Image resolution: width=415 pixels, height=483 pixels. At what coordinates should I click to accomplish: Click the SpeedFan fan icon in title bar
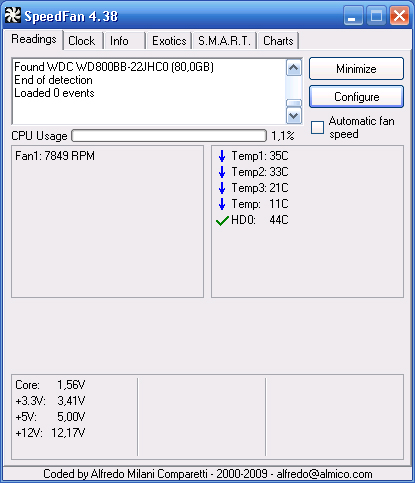13,15
